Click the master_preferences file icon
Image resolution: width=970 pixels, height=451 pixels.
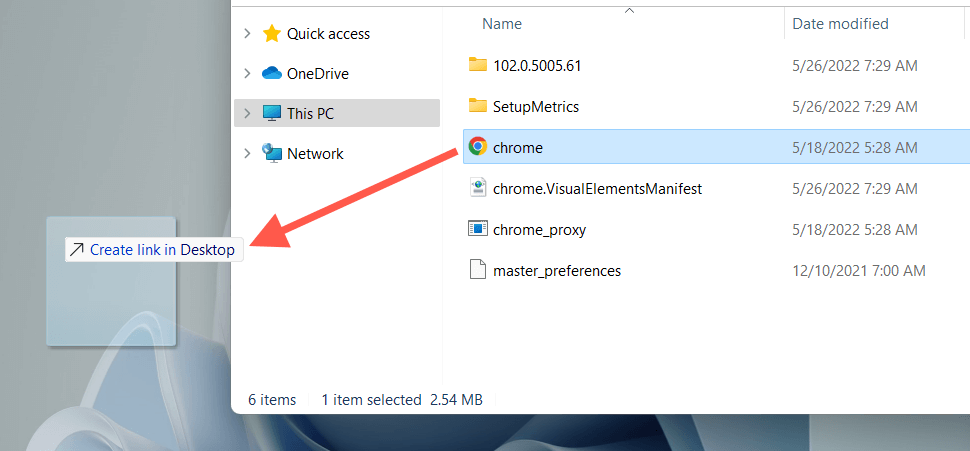pos(478,270)
